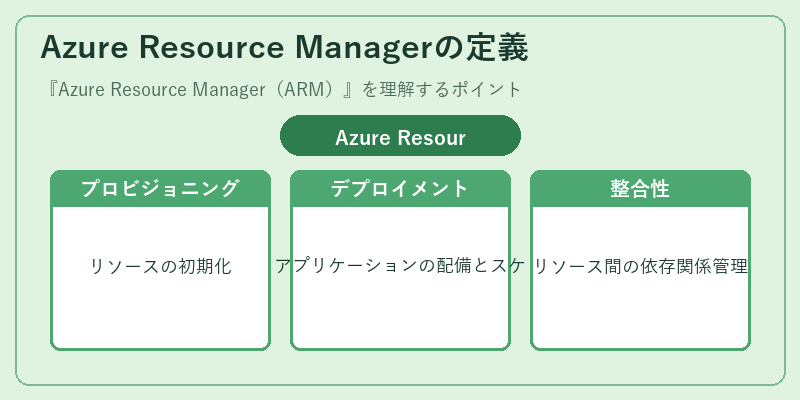Click the プロビジョニング card header
800x400 pixels.
point(160,188)
